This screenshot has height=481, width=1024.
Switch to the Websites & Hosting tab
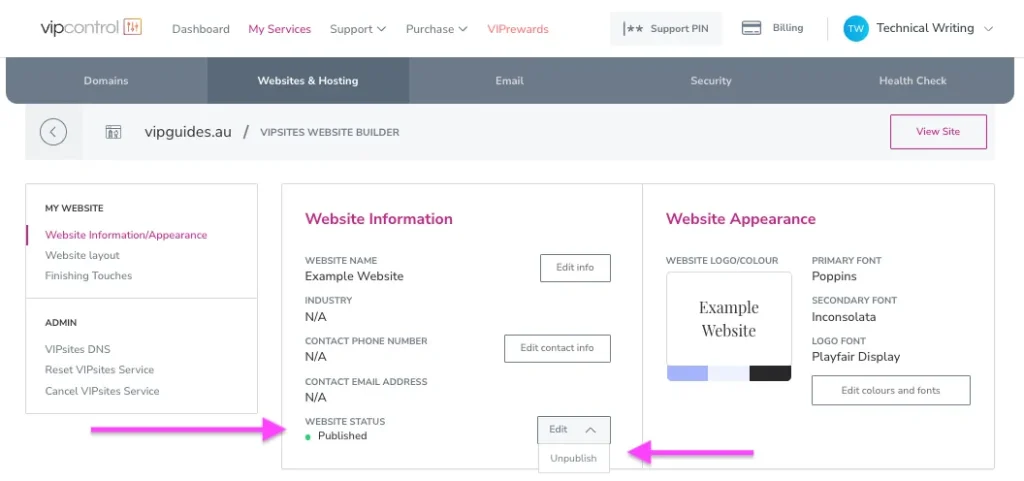(x=308, y=81)
